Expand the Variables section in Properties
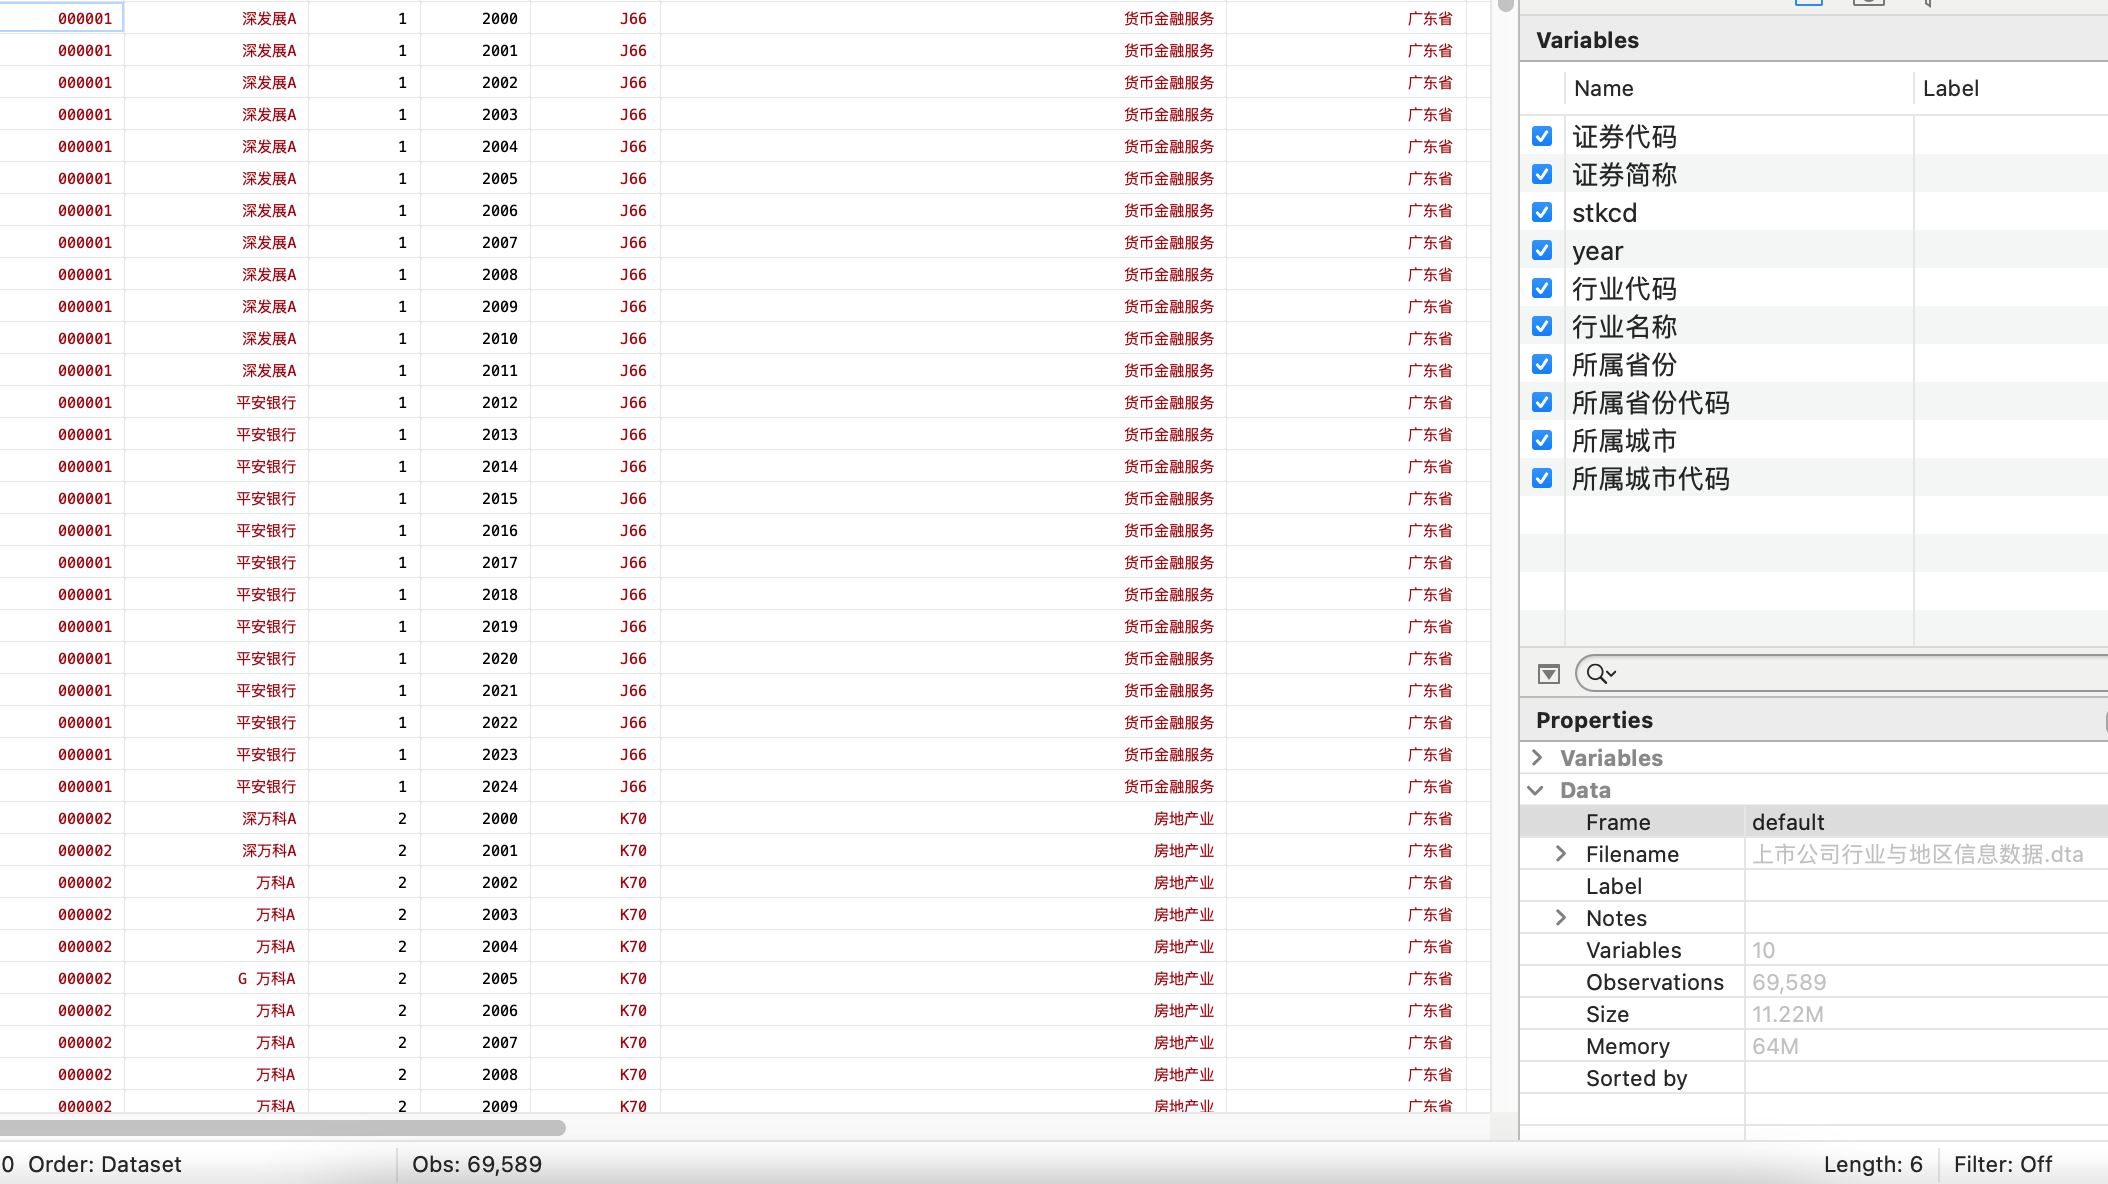 click(x=1538, y=758)
